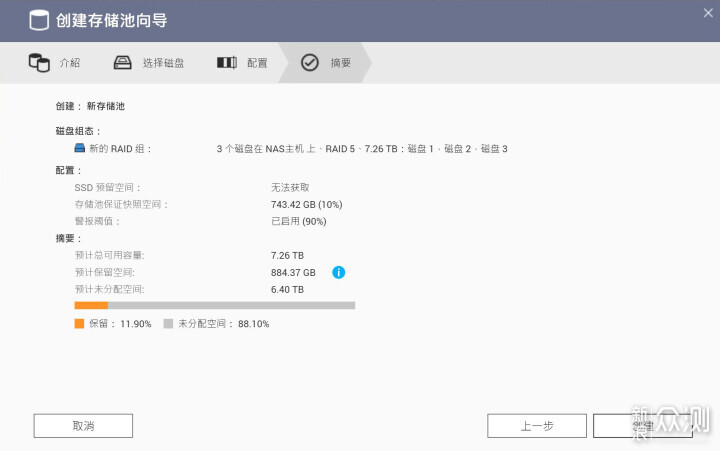This screenshot has width=720, height=451.
Task: Click the orange 保留 legend swatch
Action: click(79, 324)
